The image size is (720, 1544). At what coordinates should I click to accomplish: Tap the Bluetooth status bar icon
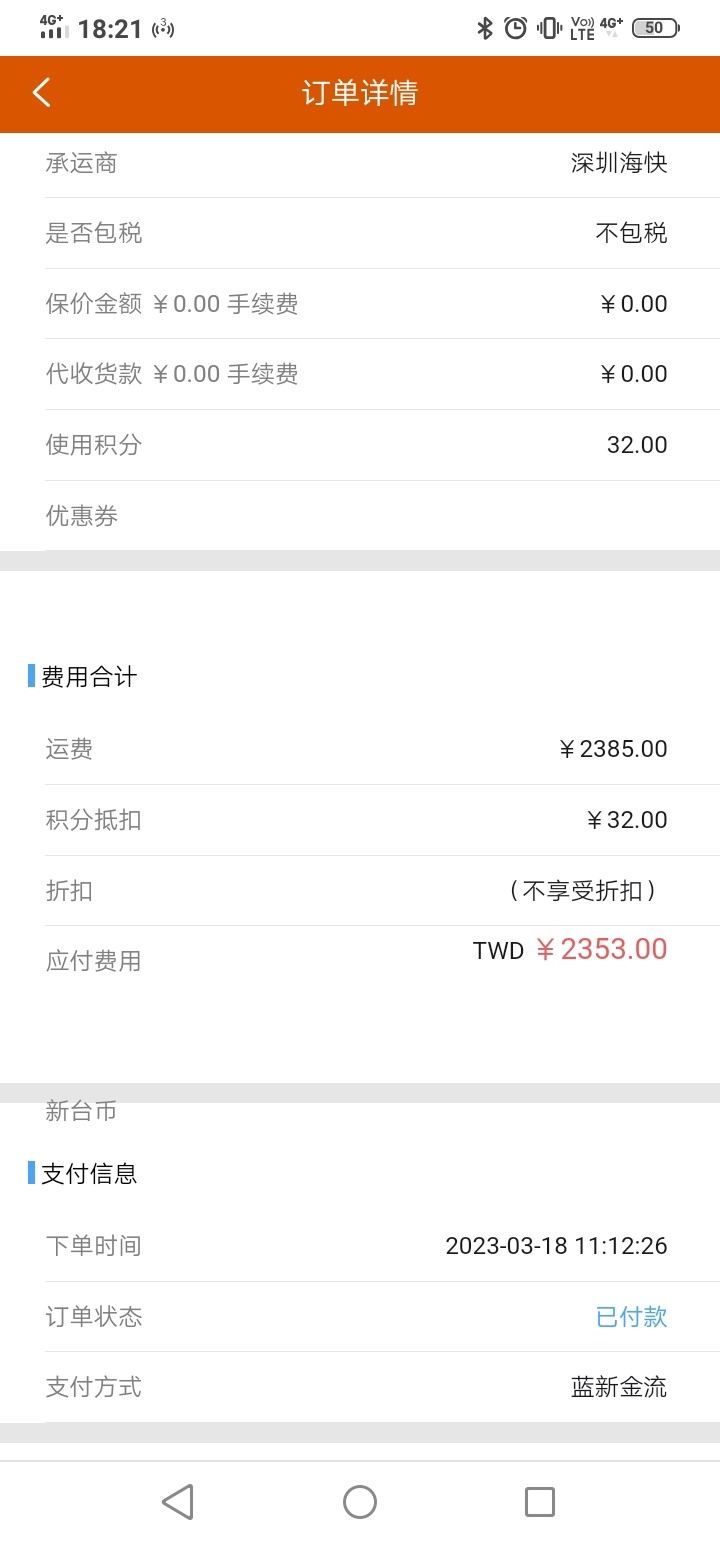click(485, 28)
